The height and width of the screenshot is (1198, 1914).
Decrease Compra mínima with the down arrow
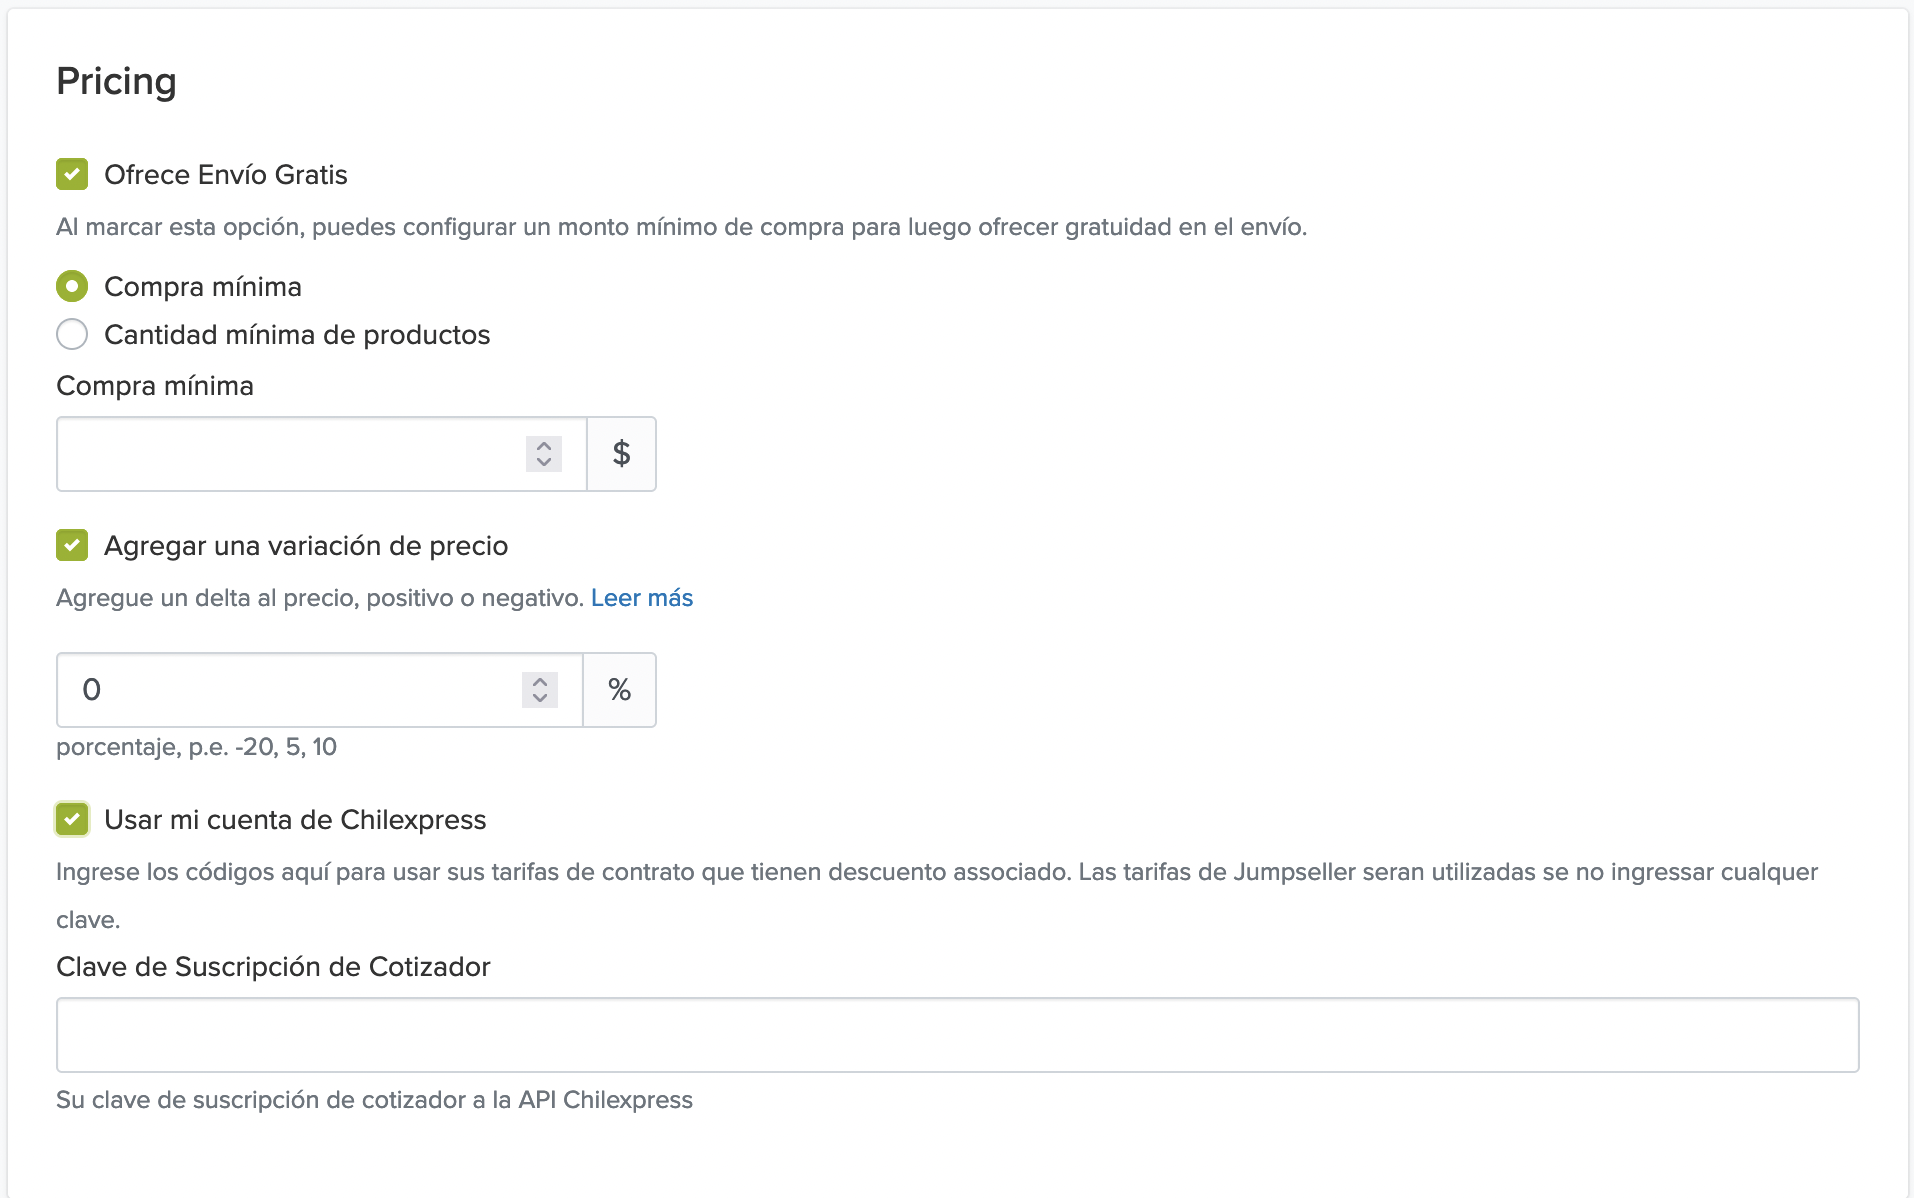[544, 463]
